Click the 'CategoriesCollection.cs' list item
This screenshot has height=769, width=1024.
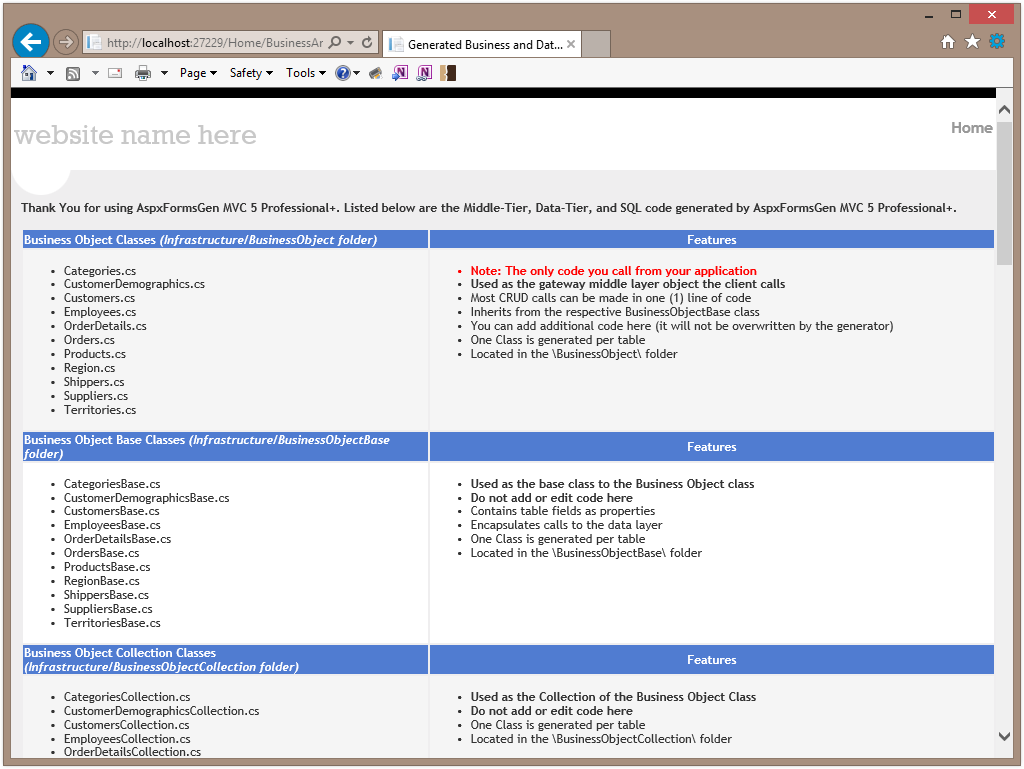[127, 697]
